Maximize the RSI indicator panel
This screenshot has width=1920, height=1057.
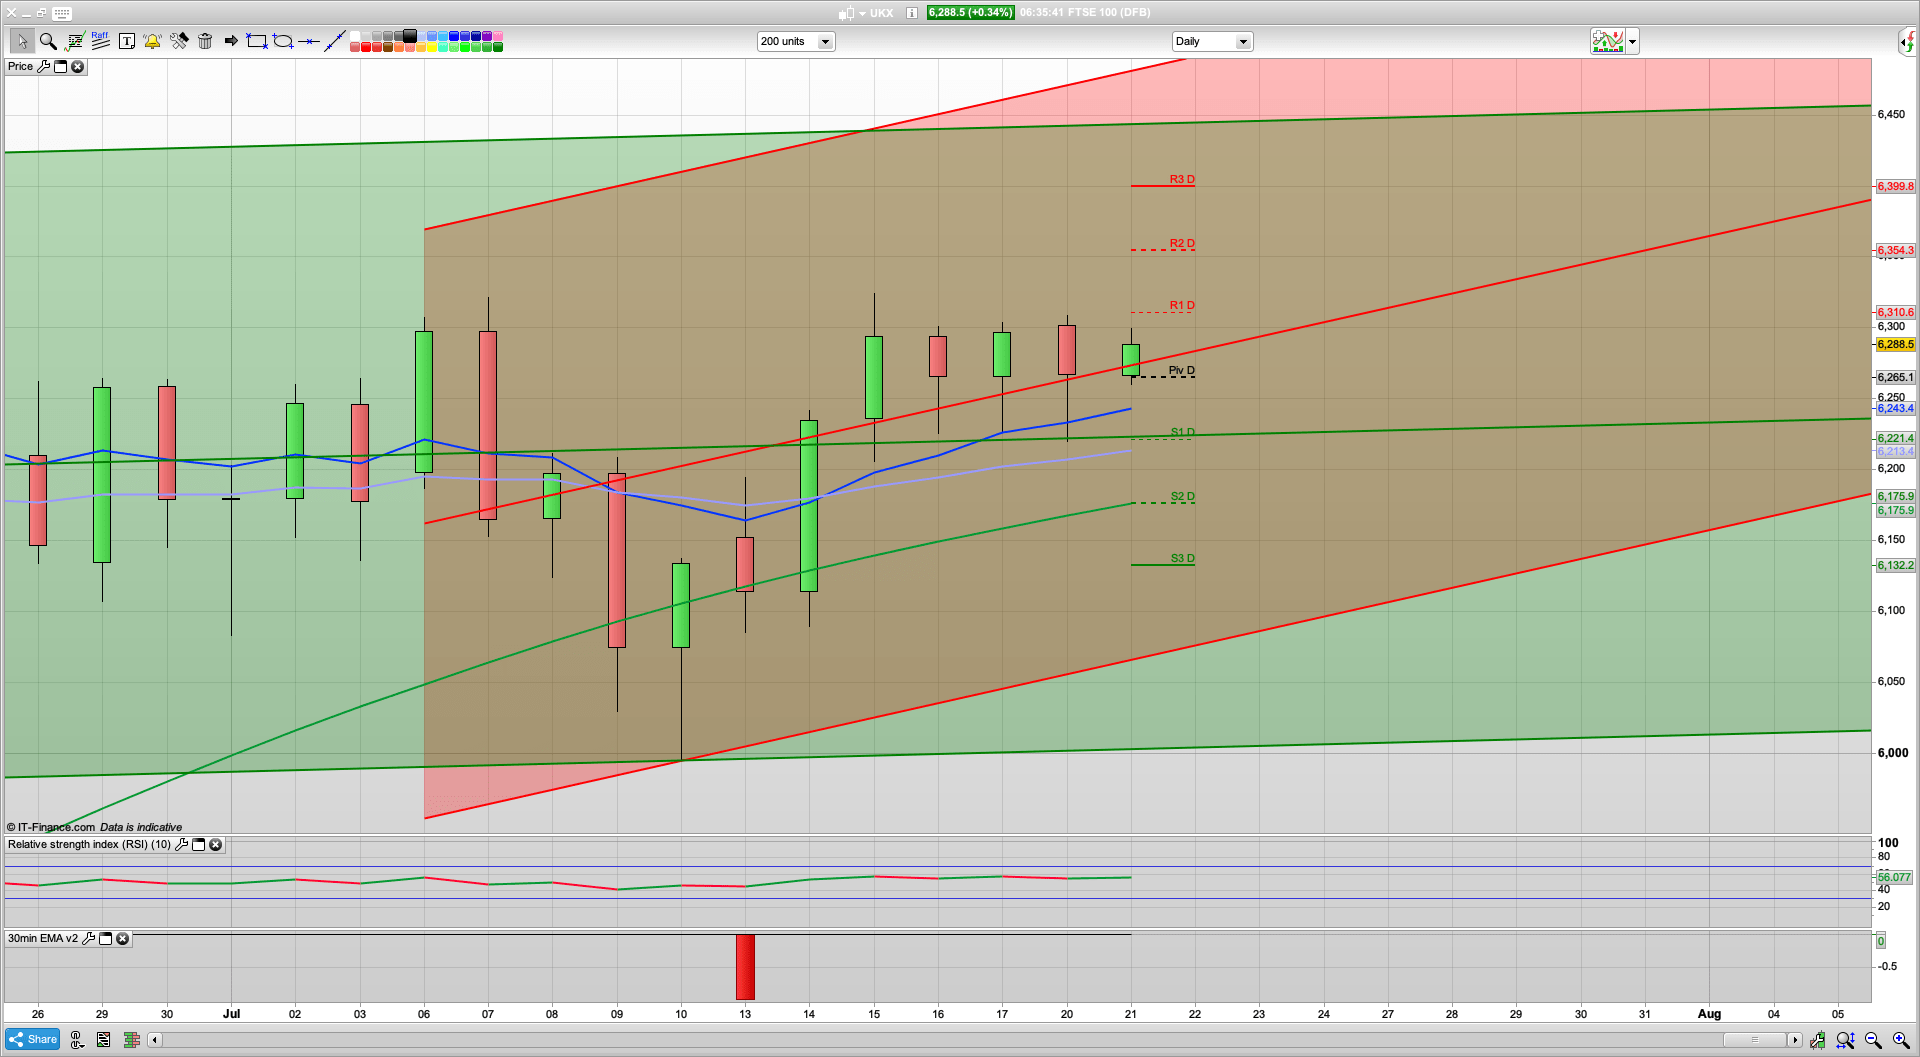(x=198, y=845)
